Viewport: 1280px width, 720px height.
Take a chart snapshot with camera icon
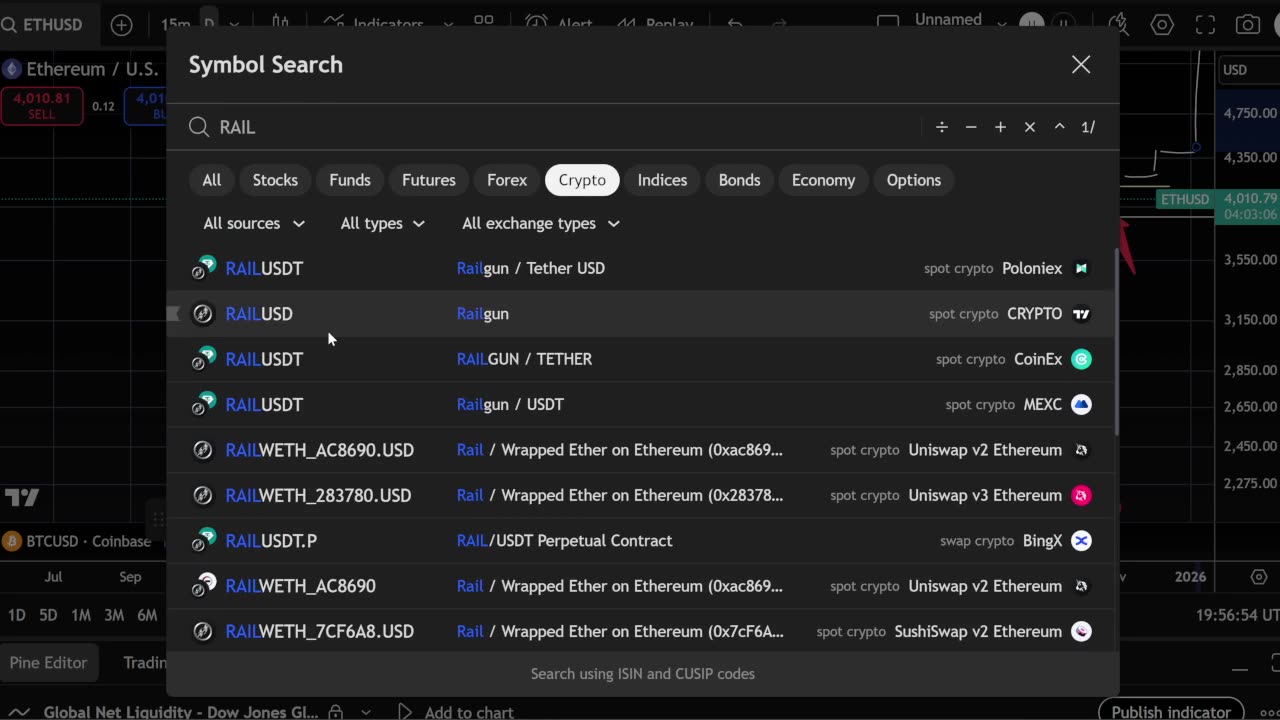1248,25
